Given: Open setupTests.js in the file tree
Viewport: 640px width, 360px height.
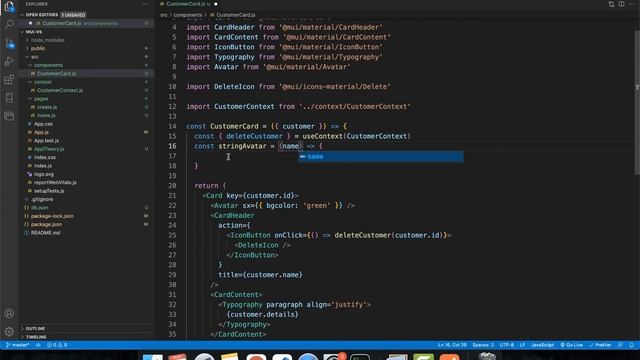Looking at the screenshot, I should (49, 191).
